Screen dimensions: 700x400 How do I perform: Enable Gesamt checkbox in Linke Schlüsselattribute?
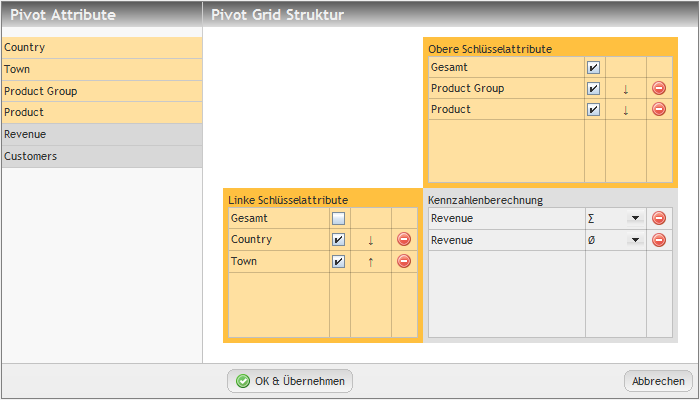pyautogui.click(x=339, y=218)
